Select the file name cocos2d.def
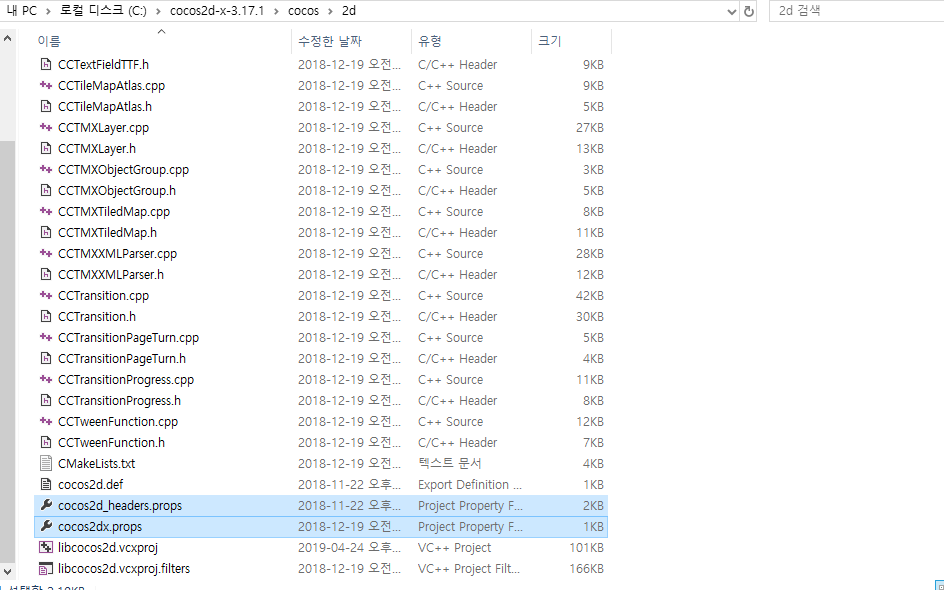This screenshot has height=590, width=944. [x=90, y=485]
